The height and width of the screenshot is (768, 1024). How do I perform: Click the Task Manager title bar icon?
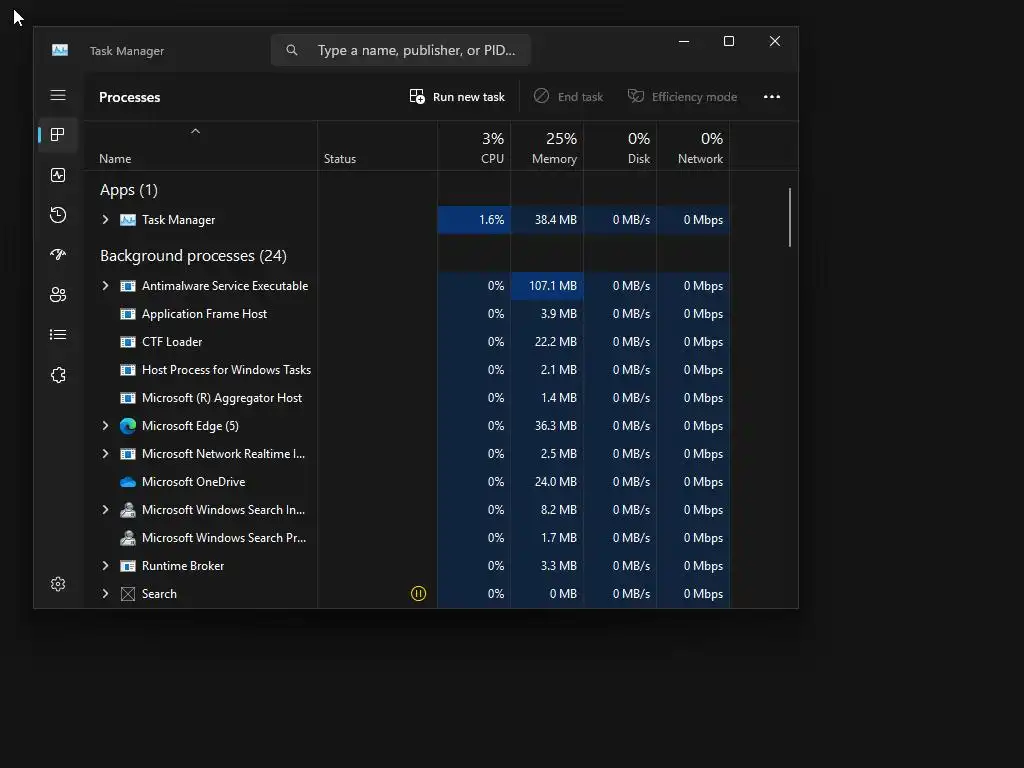(60, 50)
